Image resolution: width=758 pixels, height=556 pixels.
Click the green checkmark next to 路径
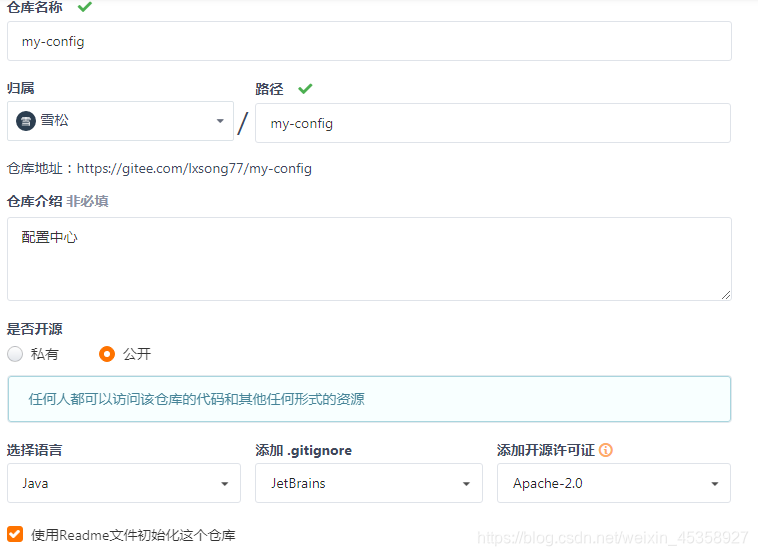coord(305,88)
